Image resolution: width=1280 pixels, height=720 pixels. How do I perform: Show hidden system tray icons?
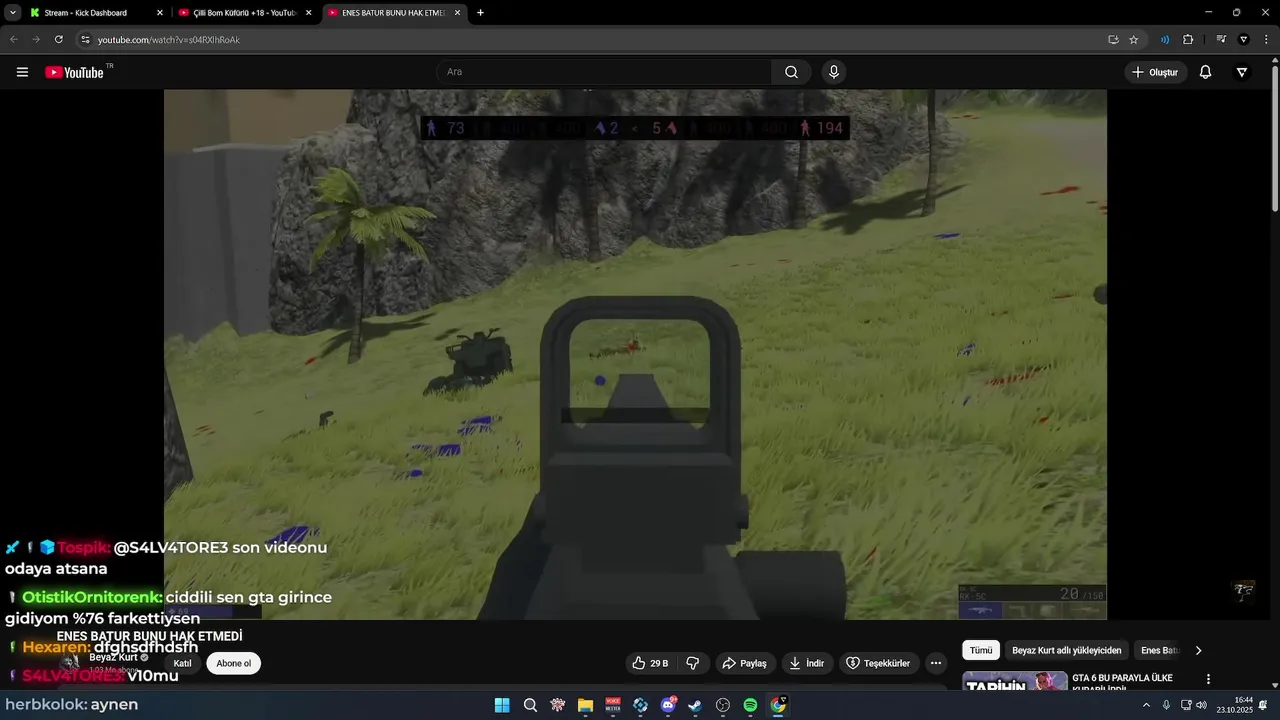pyautogui.click(x=1146, y=705)
